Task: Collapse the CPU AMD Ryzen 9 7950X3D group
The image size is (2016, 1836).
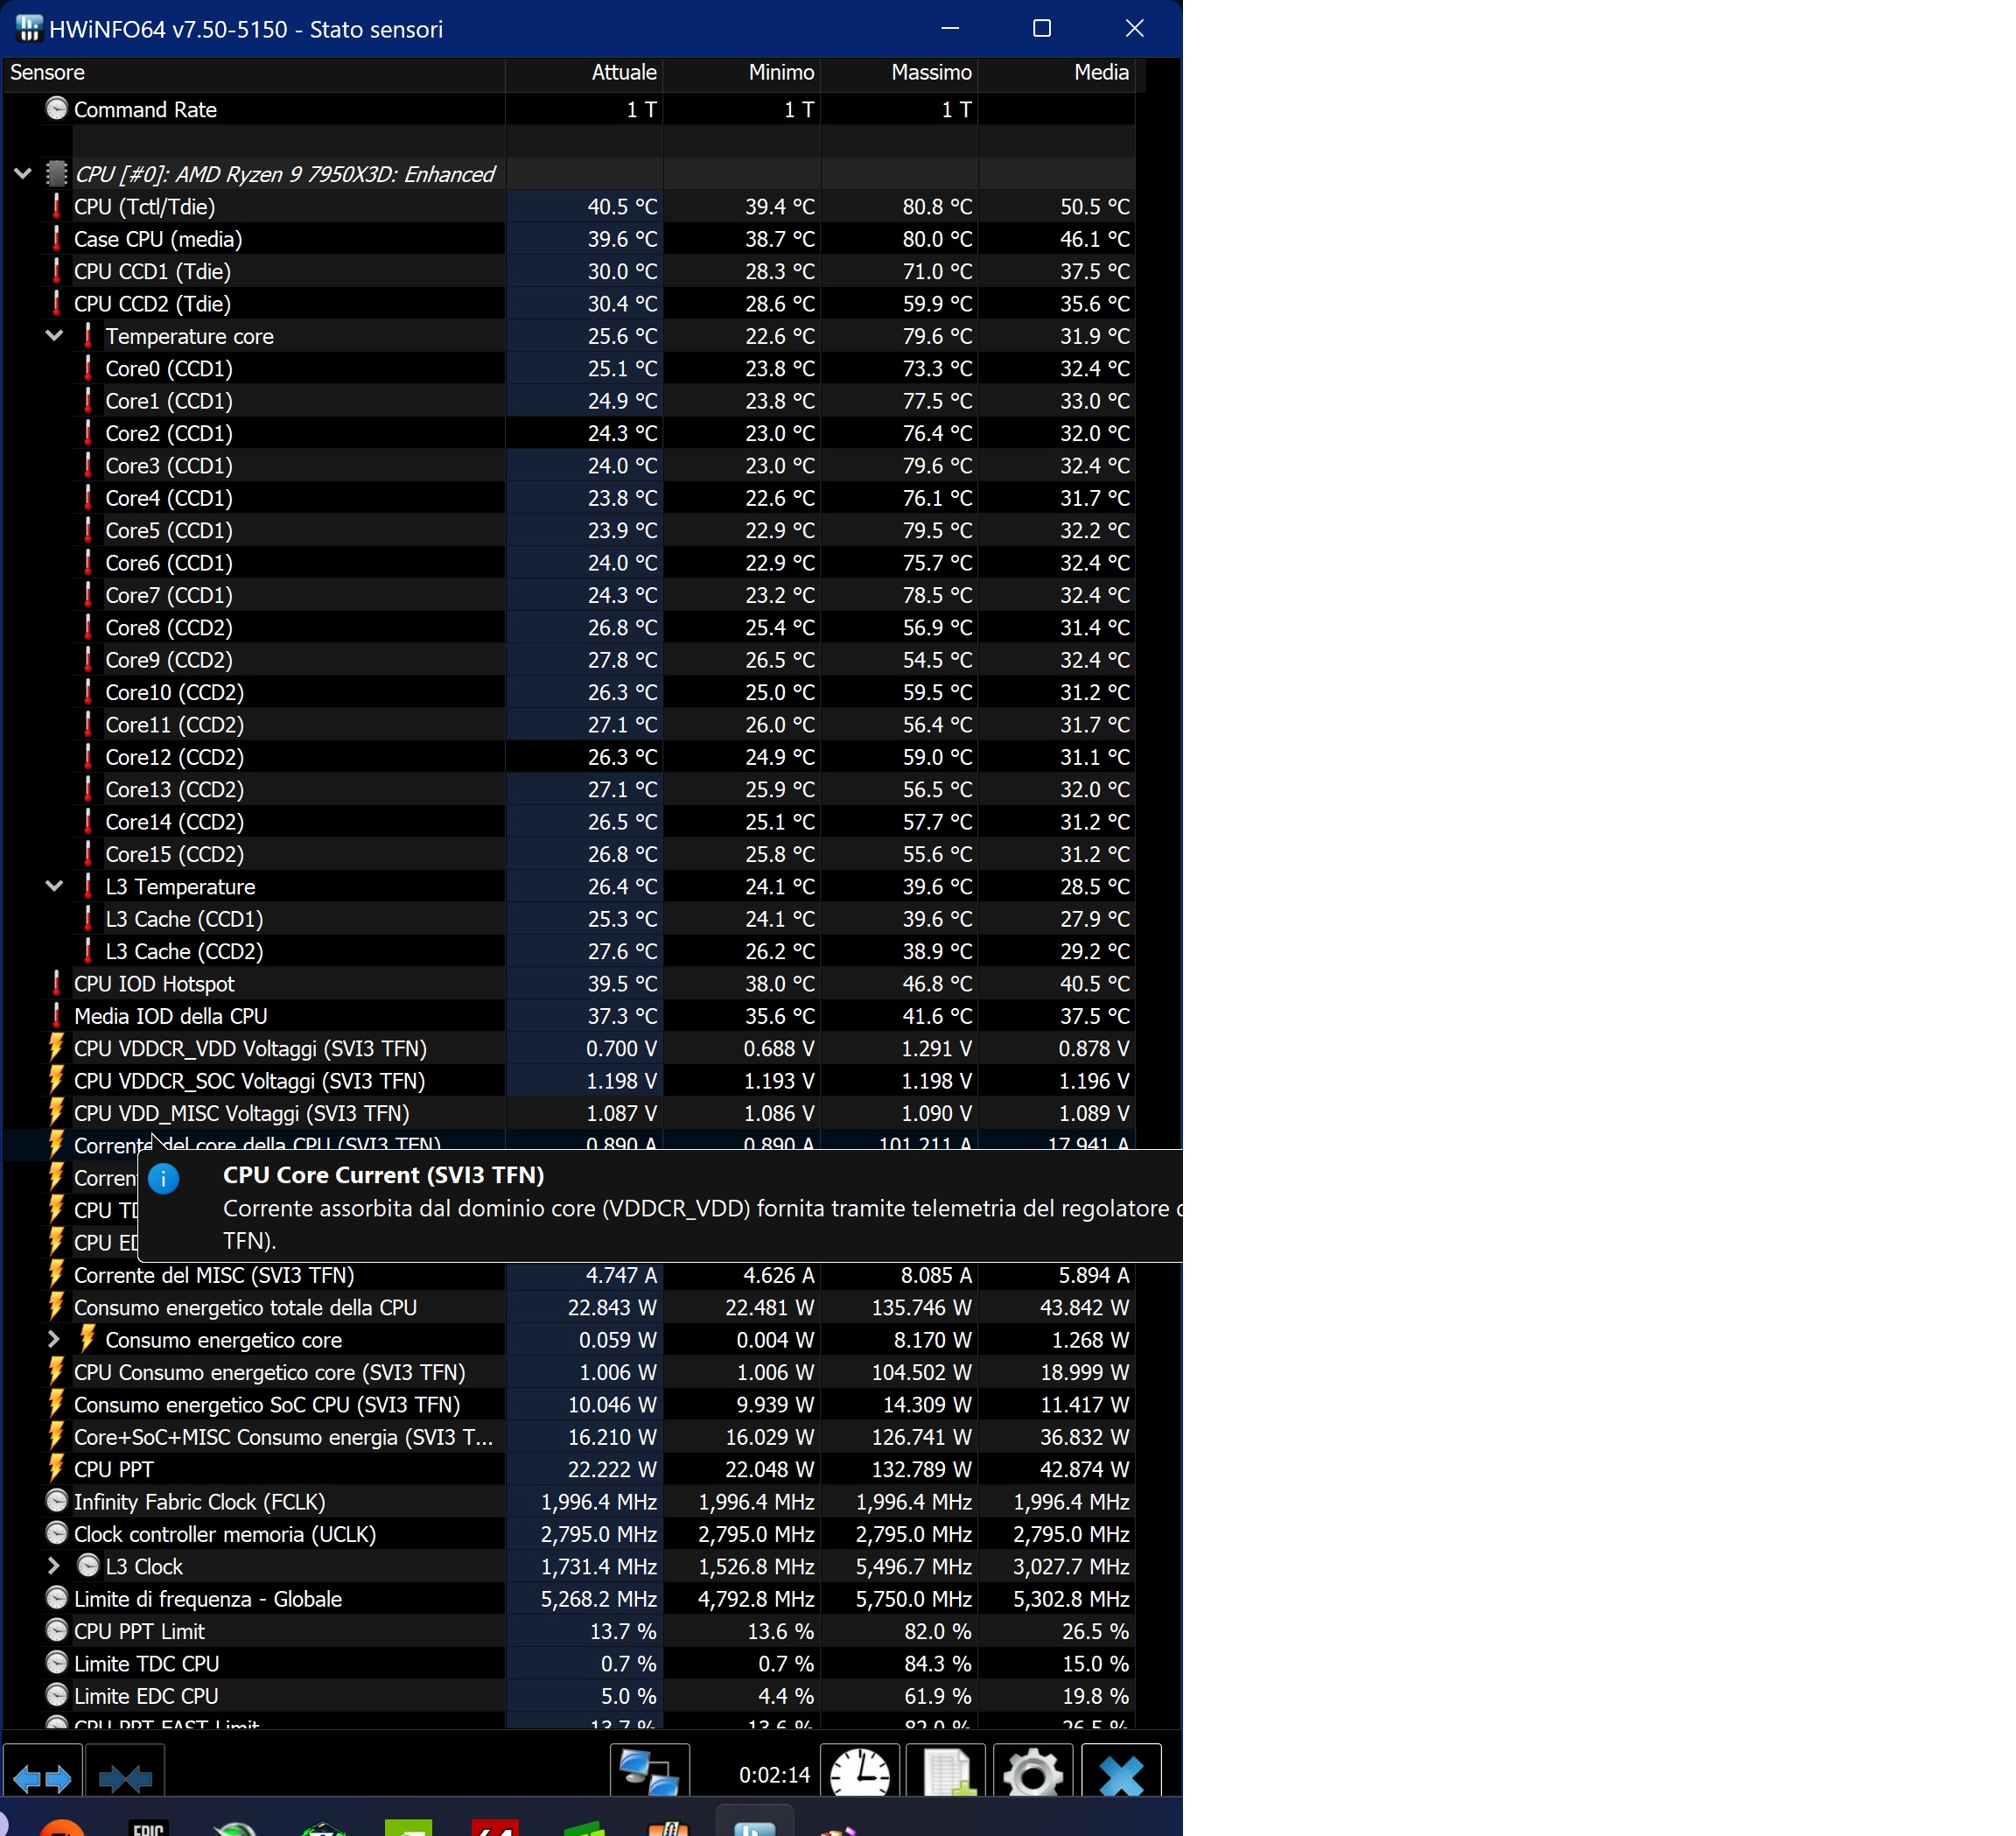Action: point(22,174)
